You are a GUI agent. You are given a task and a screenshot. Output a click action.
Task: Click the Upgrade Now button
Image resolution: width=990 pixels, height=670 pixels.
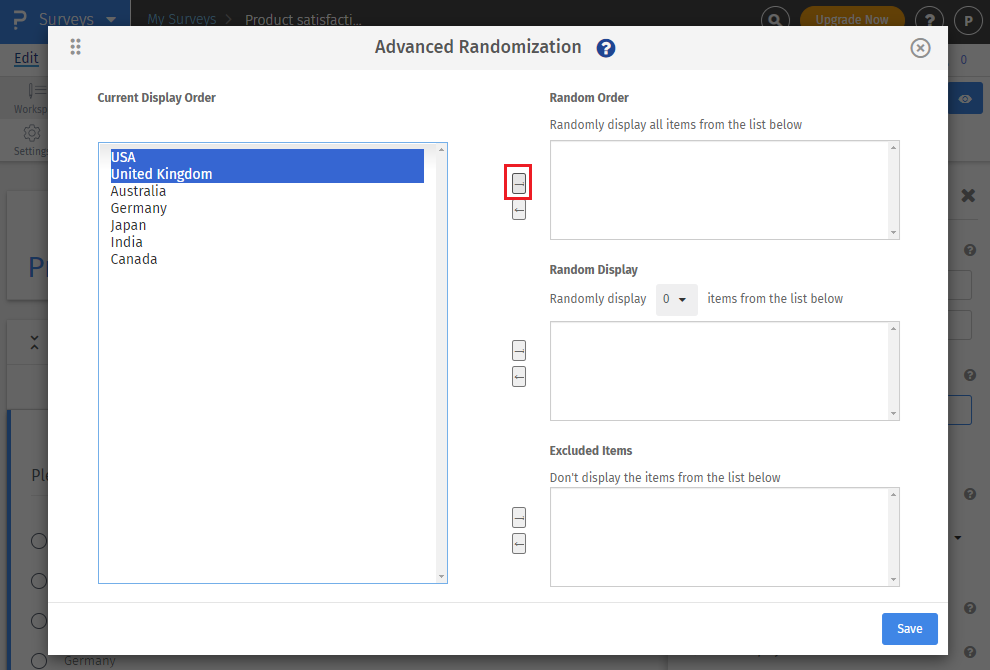click(x=851, y=19)
